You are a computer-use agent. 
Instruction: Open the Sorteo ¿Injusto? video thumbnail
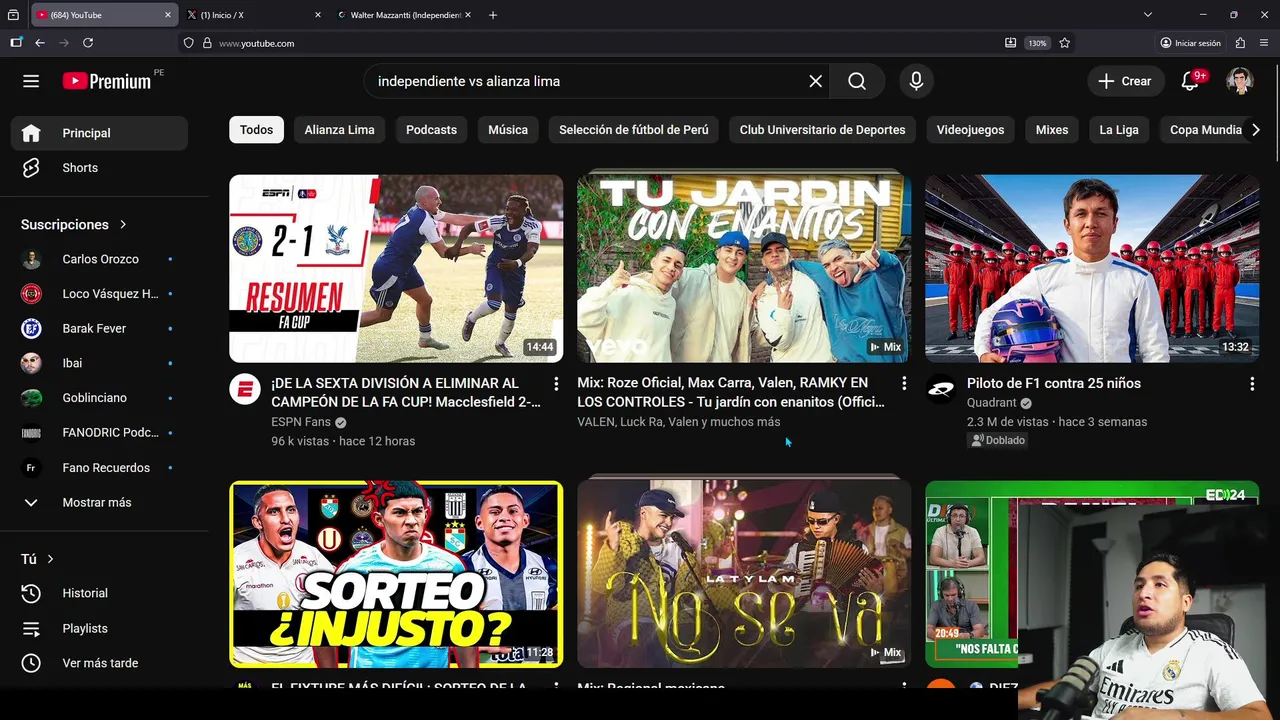[396, 574]
